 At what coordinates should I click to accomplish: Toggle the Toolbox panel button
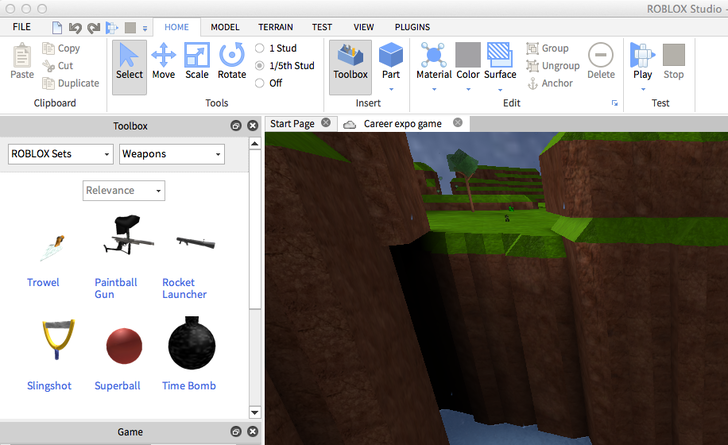[350, 66]
